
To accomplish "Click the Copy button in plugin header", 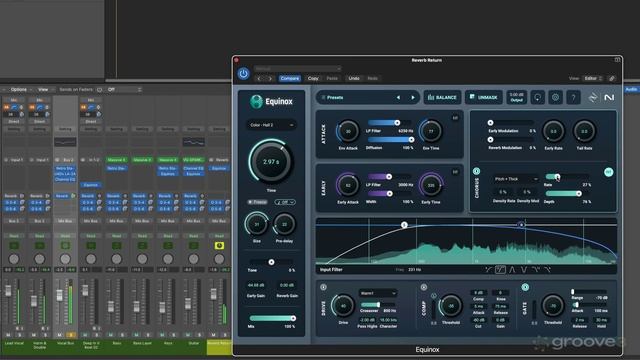I will click(x=313, y=78).
